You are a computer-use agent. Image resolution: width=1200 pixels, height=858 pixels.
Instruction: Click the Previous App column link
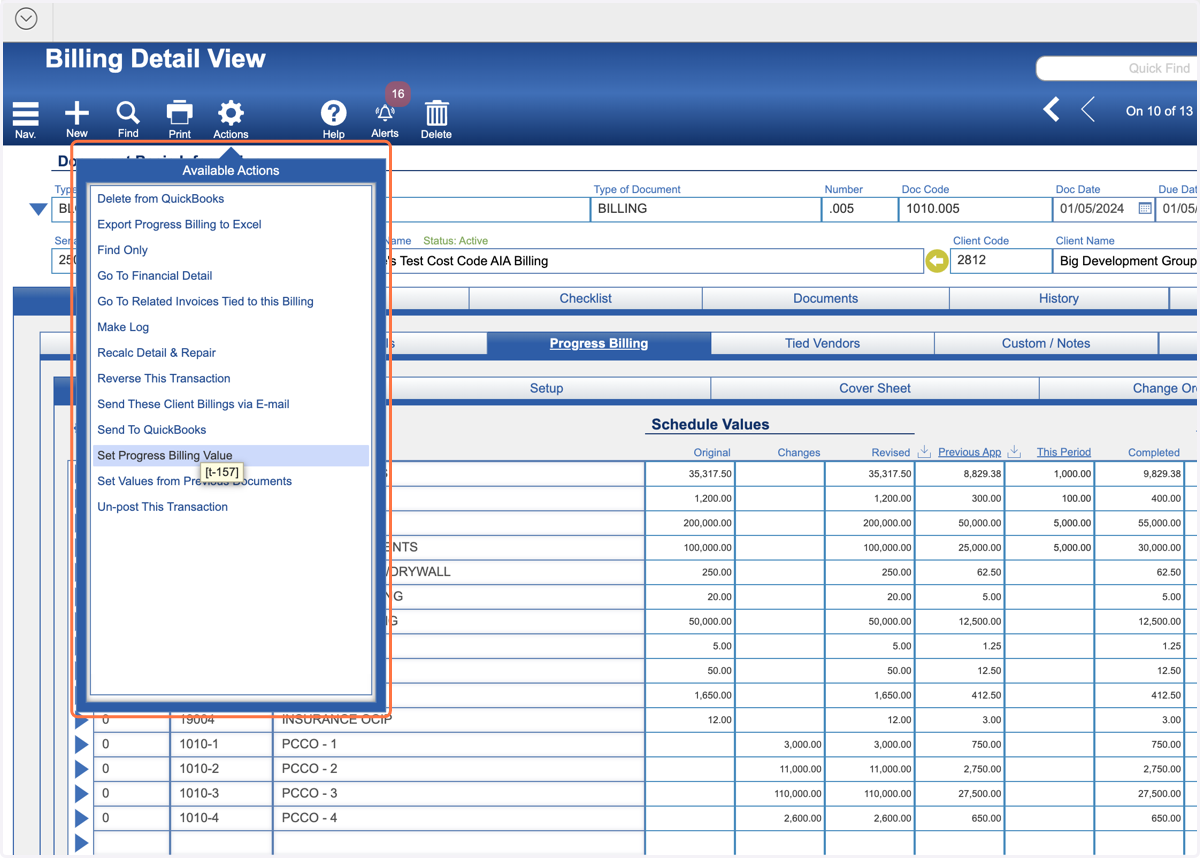[969, 452]
